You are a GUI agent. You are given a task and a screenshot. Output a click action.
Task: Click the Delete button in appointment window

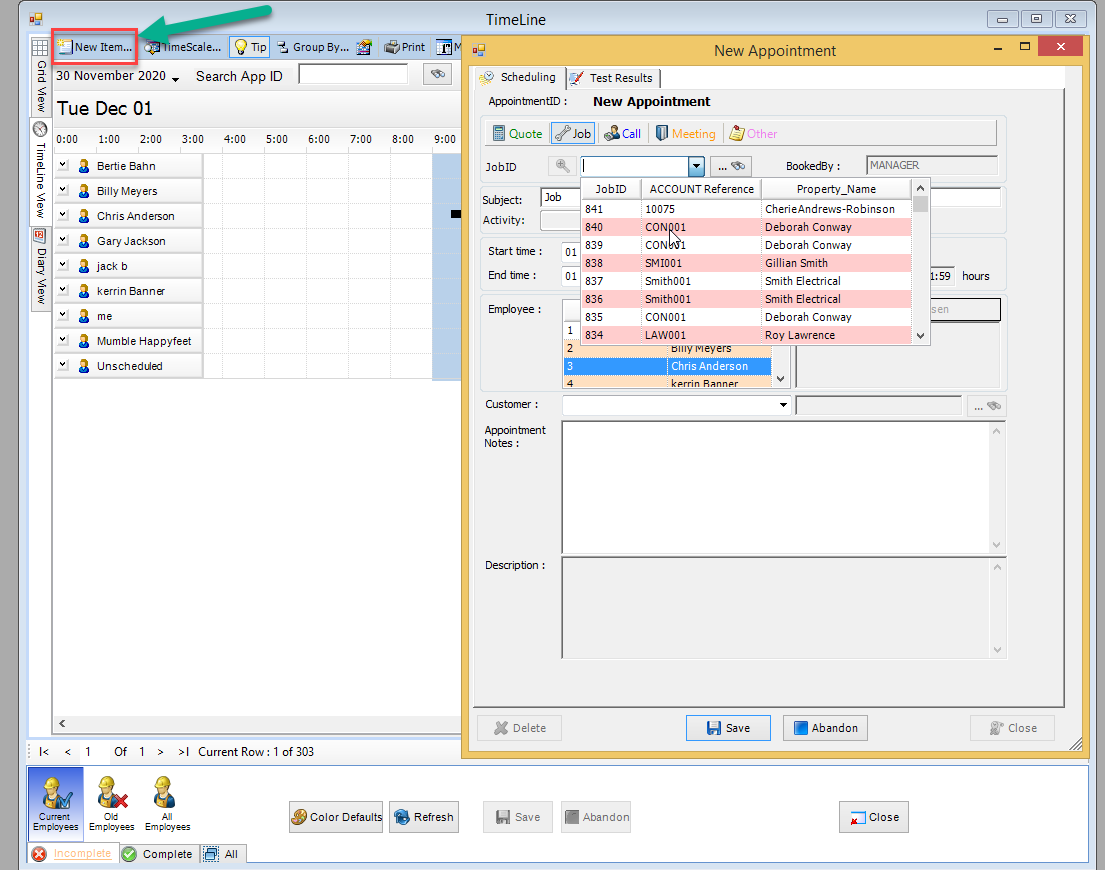pyautogui.click(x=519, y=728)
